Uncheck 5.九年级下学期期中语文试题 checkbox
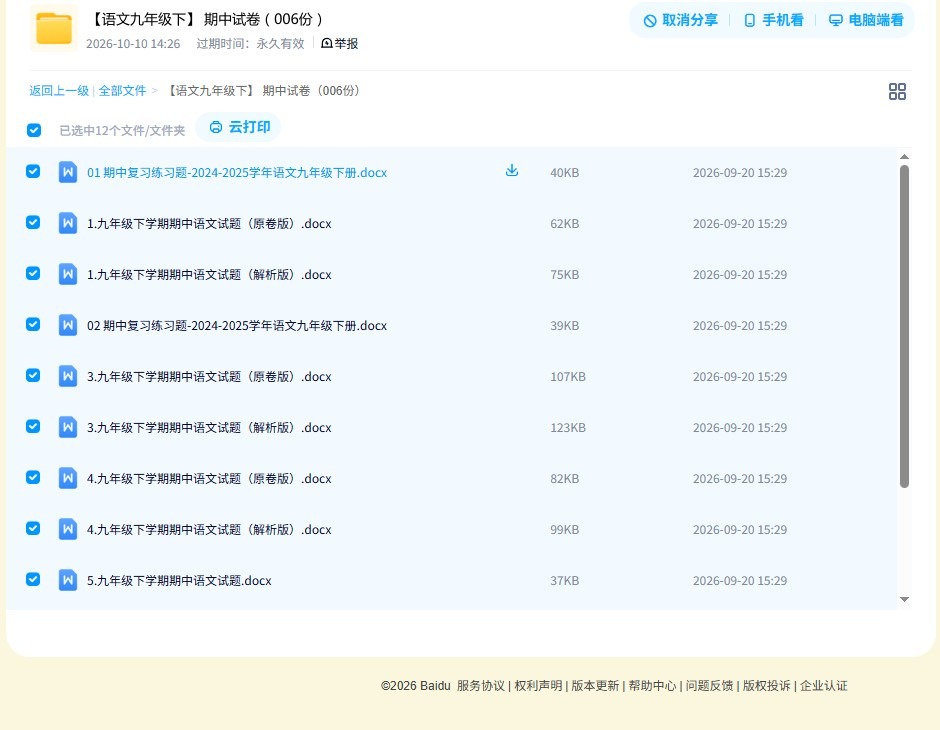Viewport: 940px width, 730px height. [x=33, y=579]
